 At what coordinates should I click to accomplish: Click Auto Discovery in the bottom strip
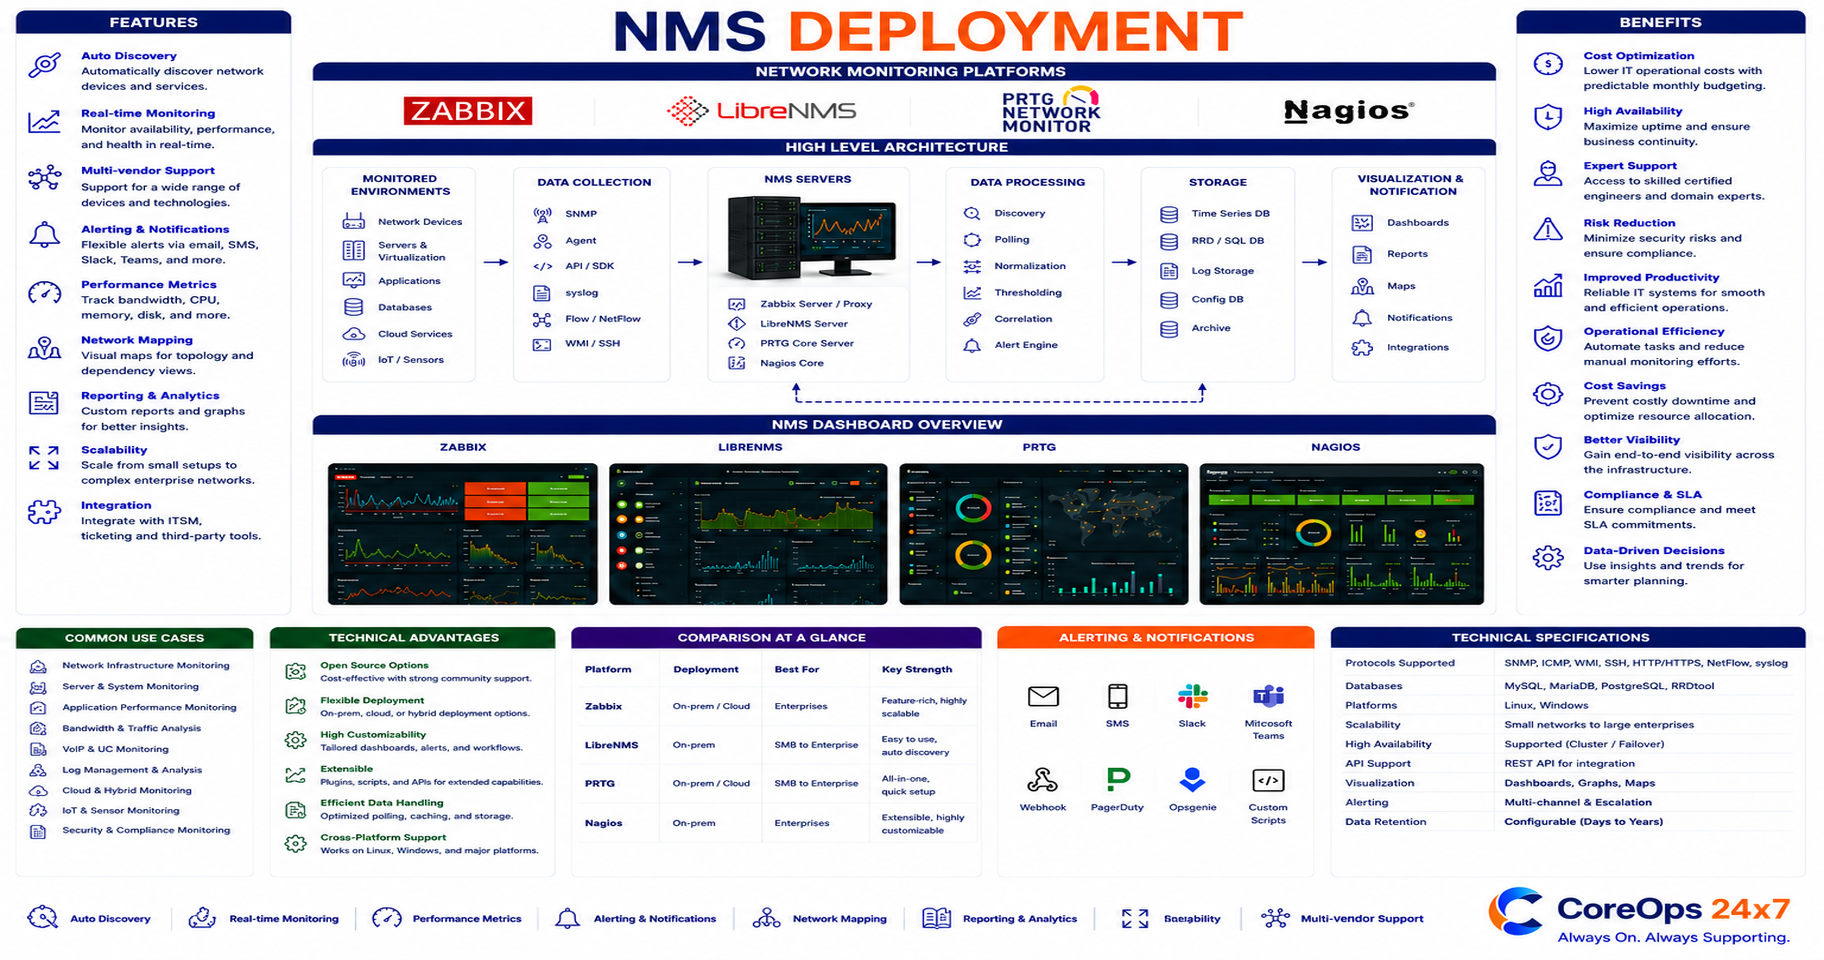coord(89,918)
